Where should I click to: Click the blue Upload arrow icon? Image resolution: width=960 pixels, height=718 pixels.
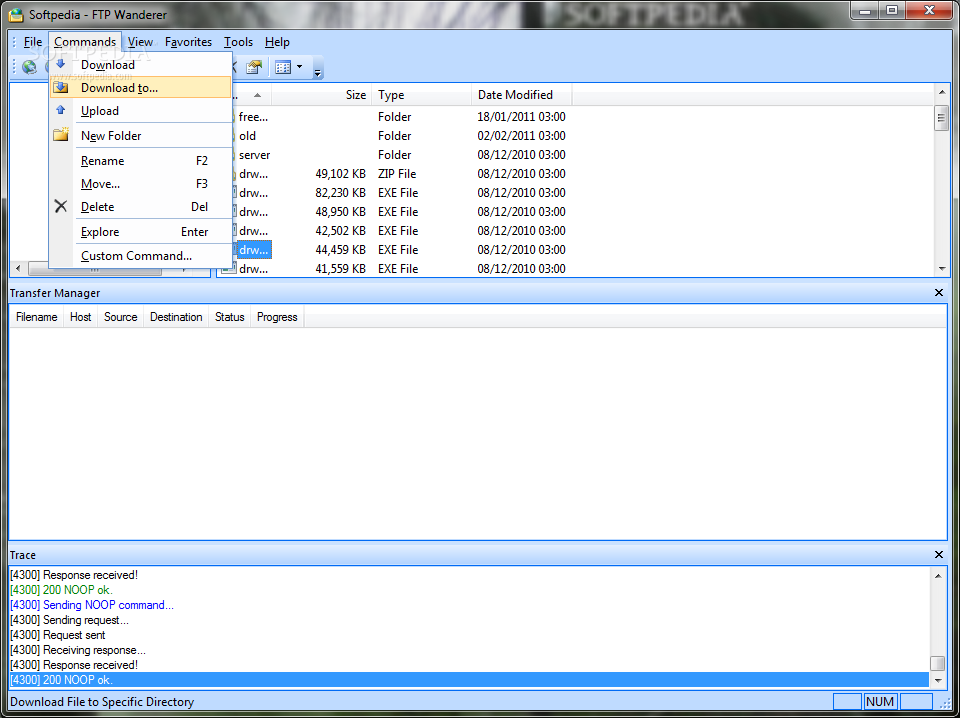61,110
